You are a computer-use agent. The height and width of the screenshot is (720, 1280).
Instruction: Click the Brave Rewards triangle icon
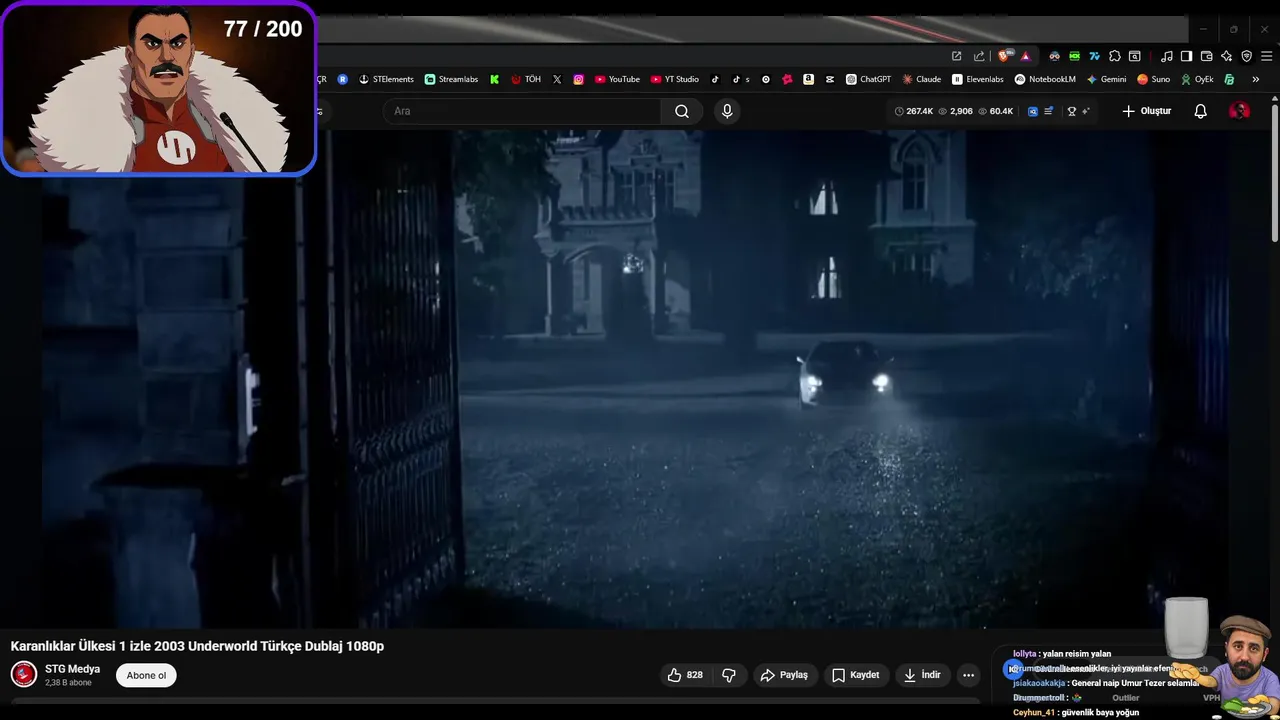(x=1025, y=56)
